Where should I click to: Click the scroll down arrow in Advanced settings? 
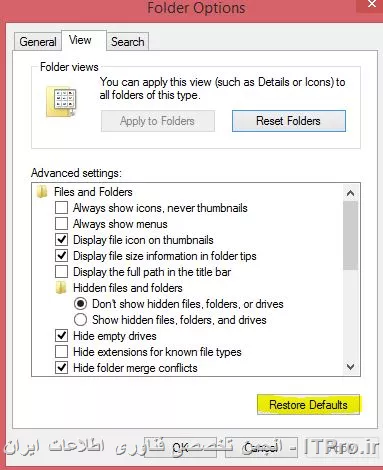coord(350,367)
